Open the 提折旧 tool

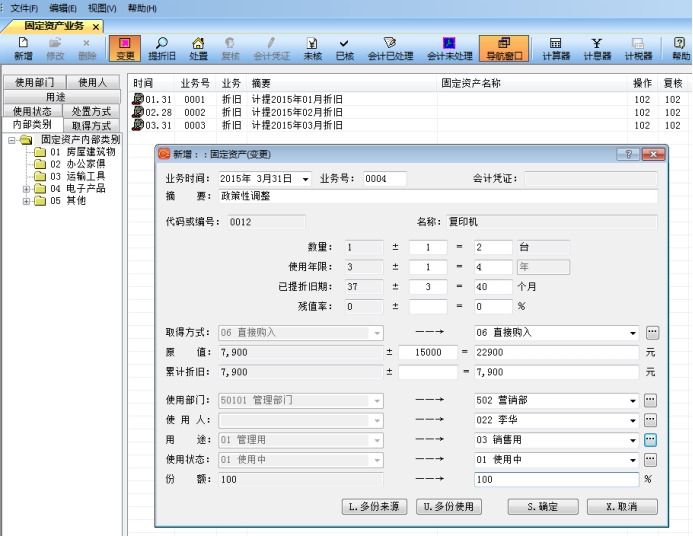pos(162,49)
